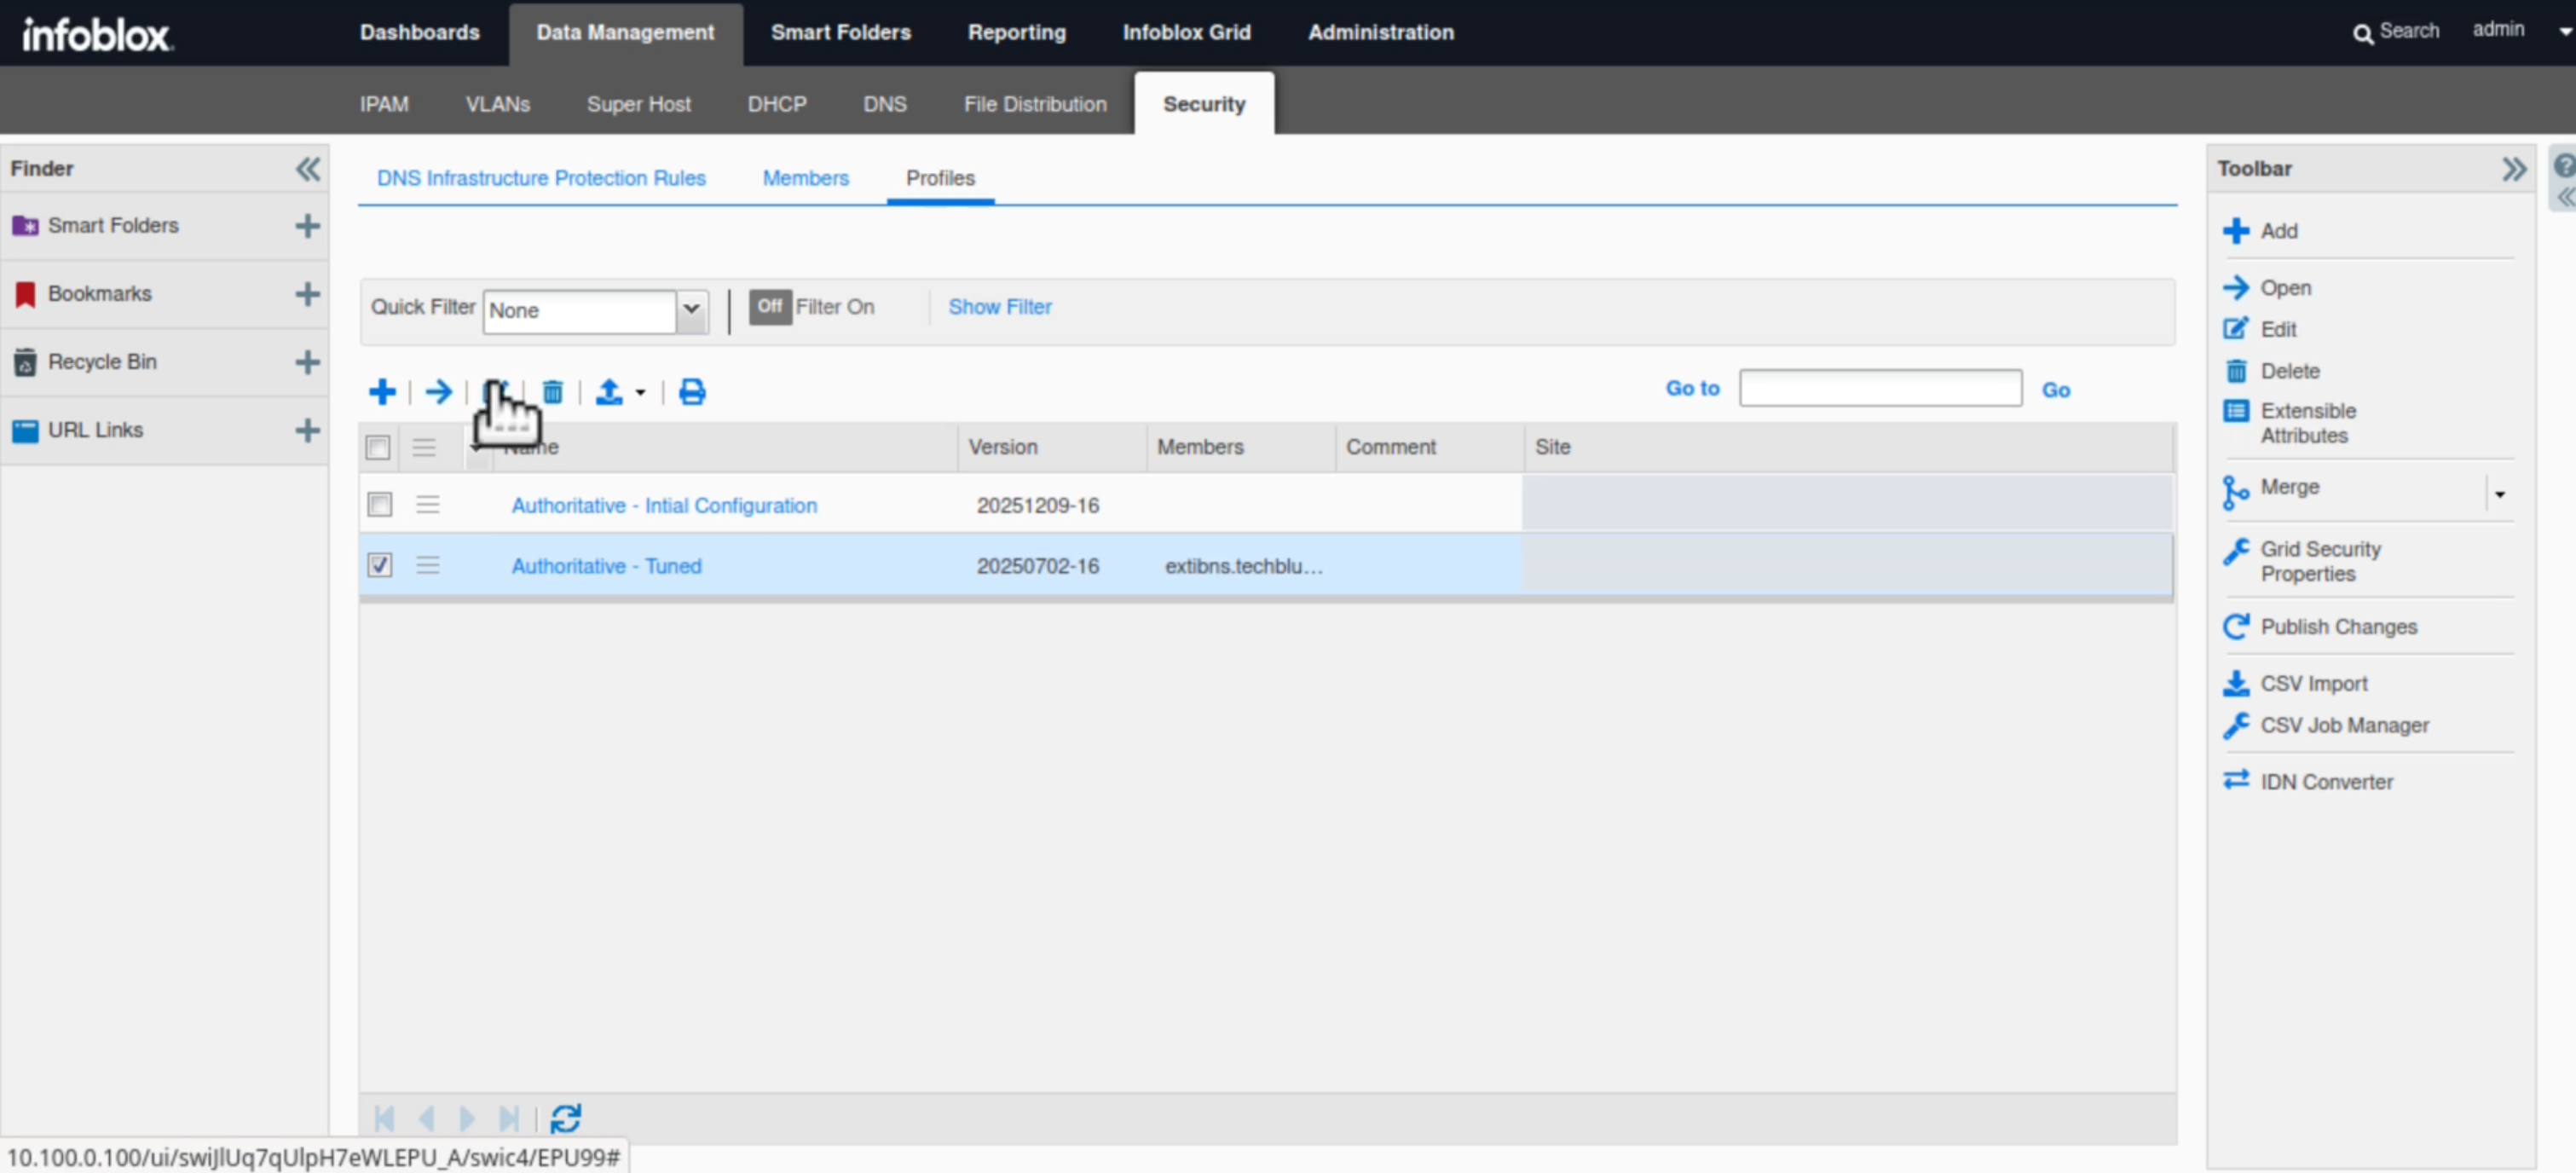
Task: Open the Data Management menu
Action: coord(625,32)
